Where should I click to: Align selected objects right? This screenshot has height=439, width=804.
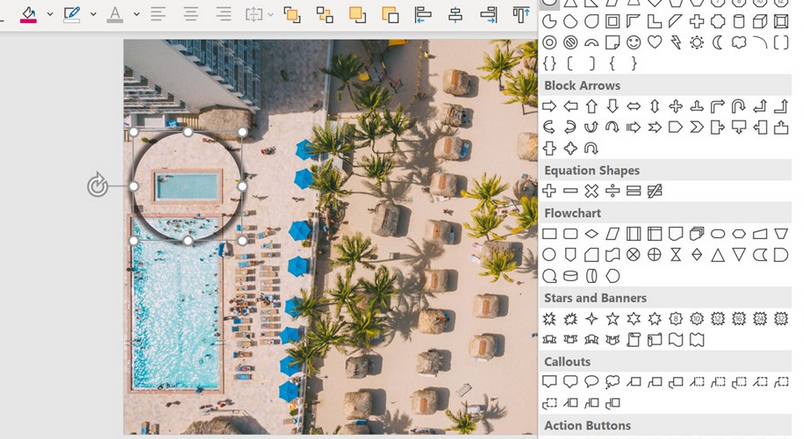pos(489,15)
